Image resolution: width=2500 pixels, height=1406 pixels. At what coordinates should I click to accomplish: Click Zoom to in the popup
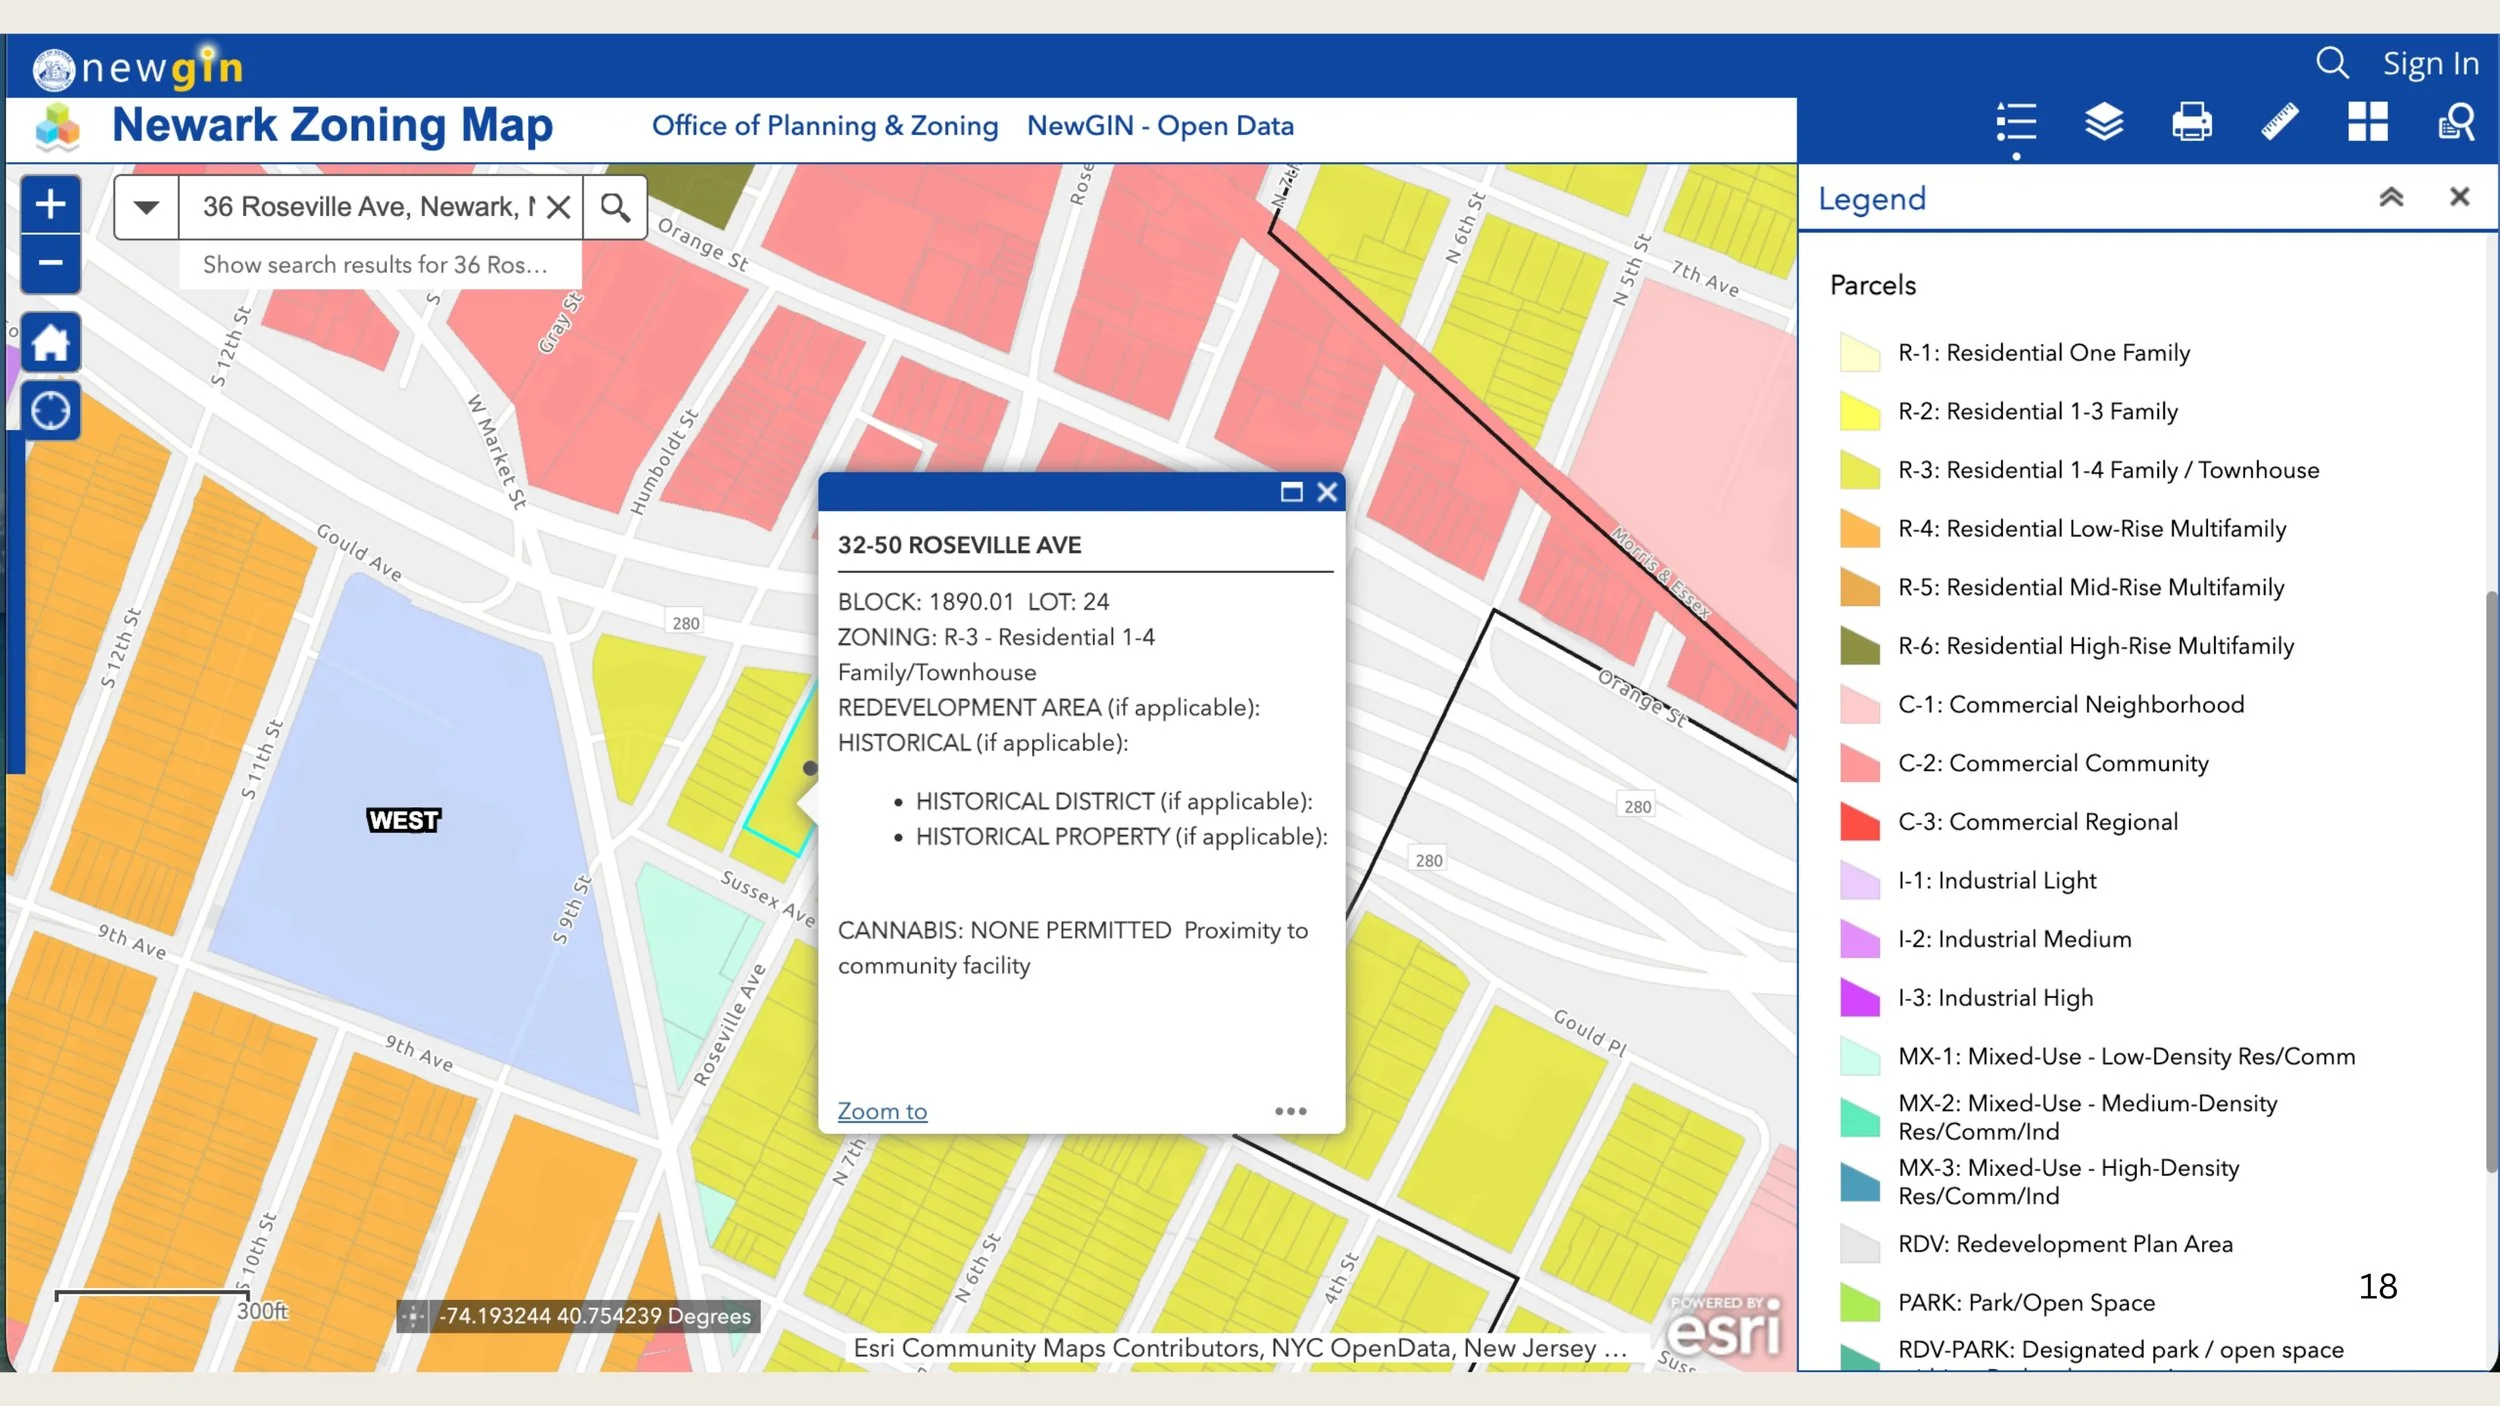tap(882, 1111)
